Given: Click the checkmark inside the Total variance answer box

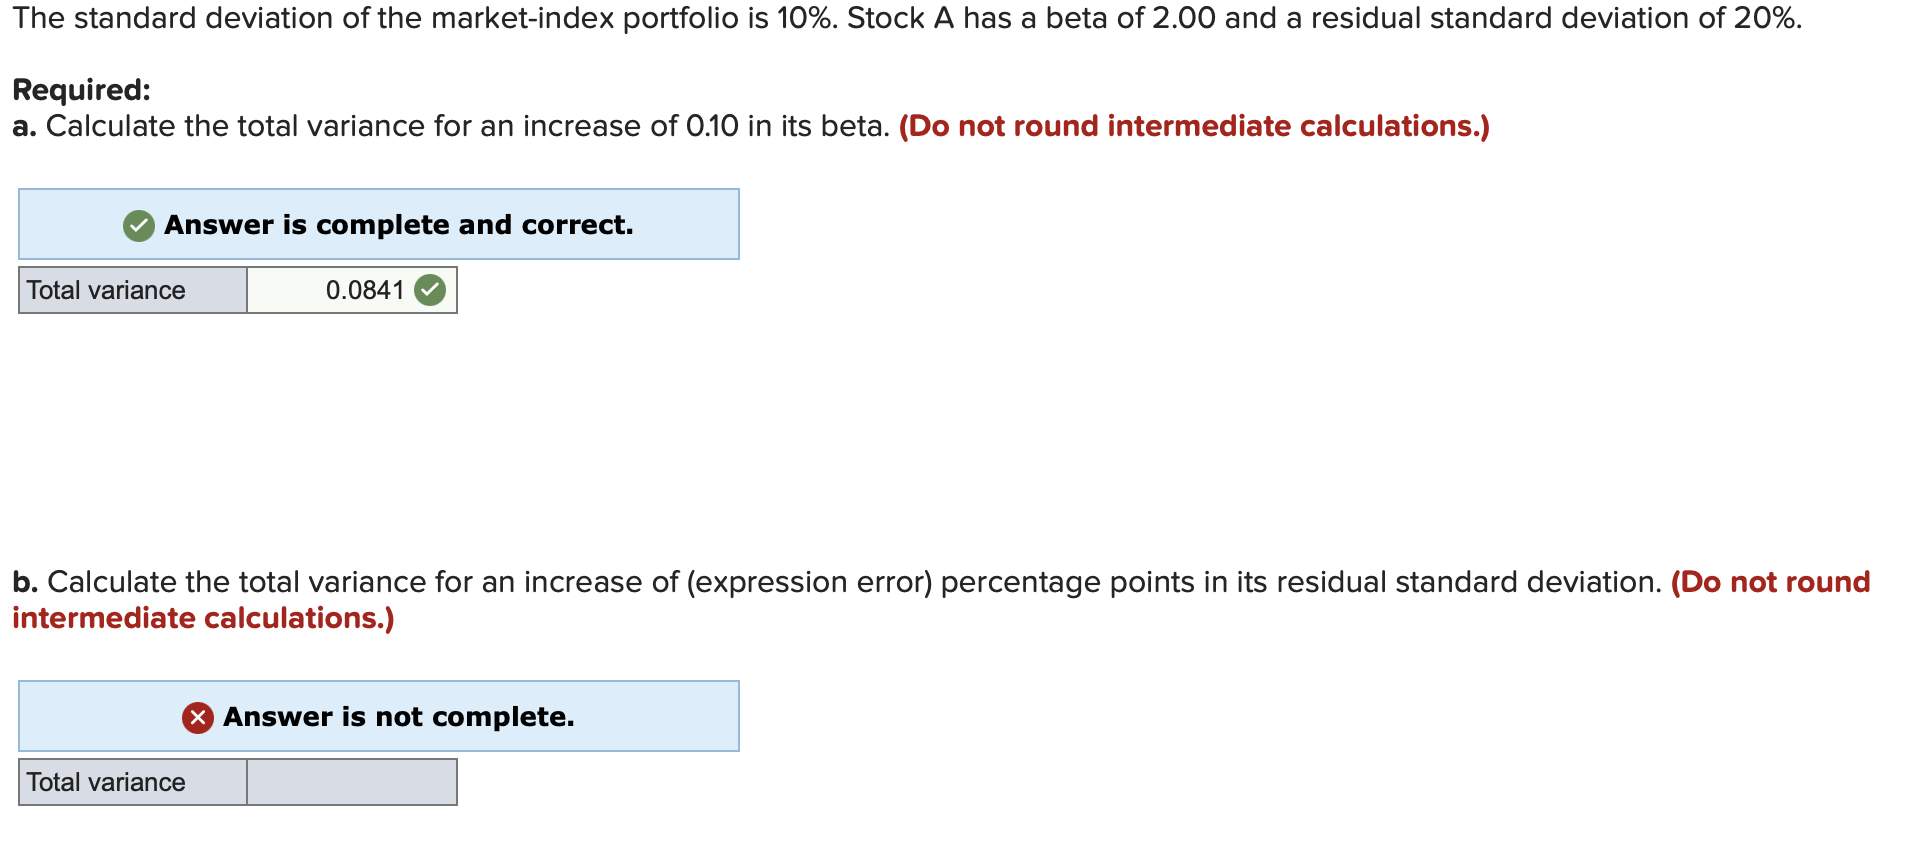Looking at the screenshot, I should click(x=429, y=290).
